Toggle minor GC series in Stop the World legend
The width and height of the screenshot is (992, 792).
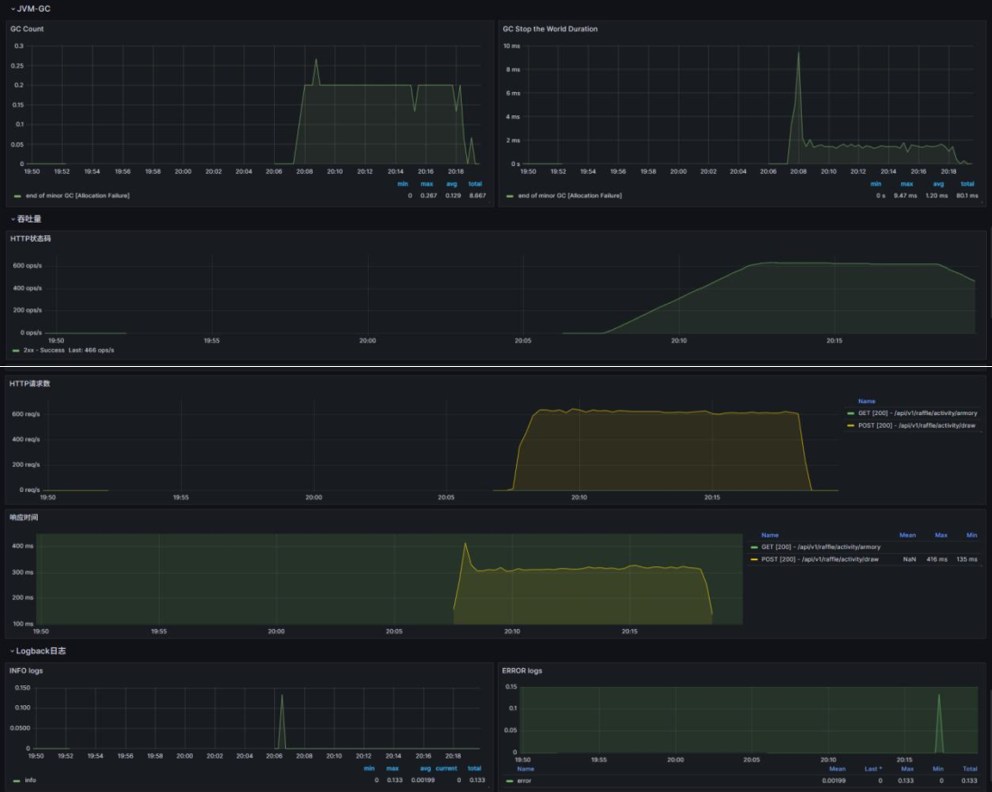tap(569, 195)
